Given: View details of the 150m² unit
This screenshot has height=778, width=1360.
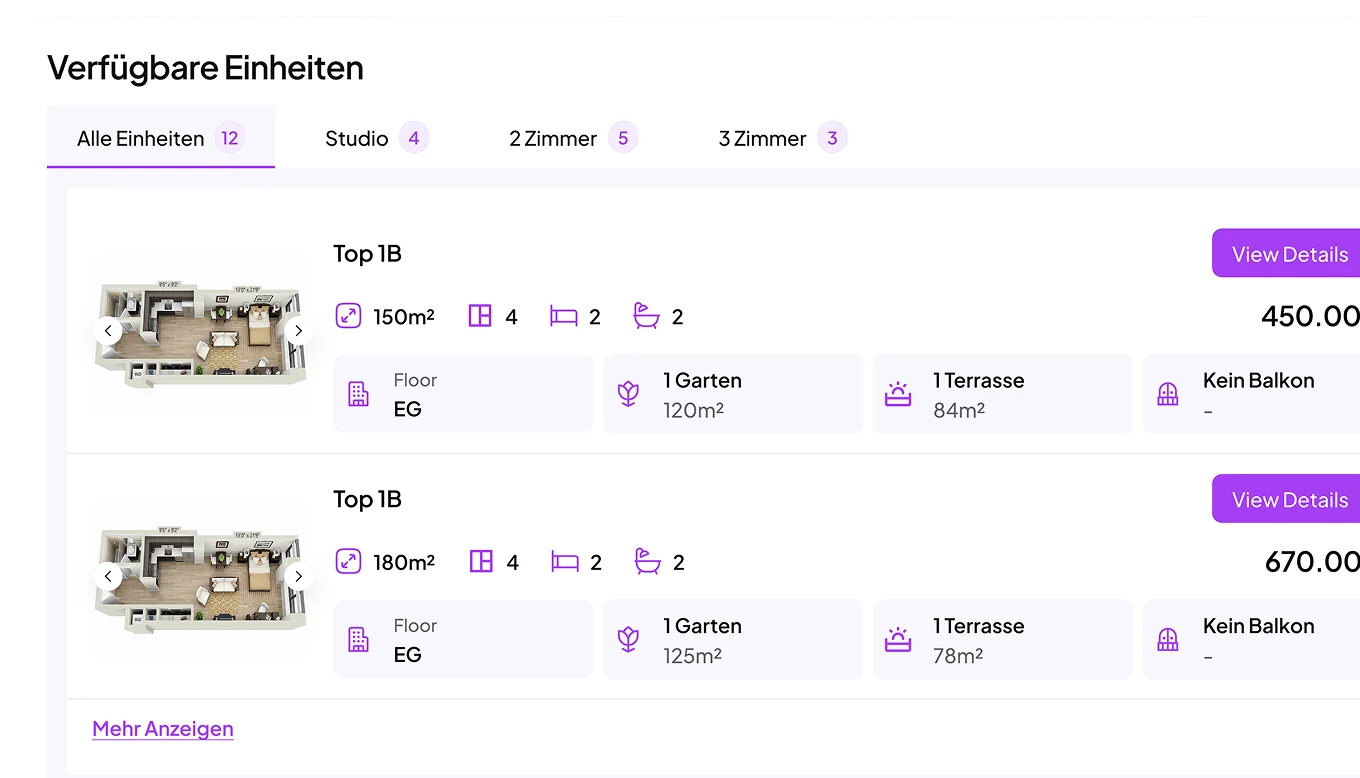Looking at the screenshot, I should [x=1288, y=254].
